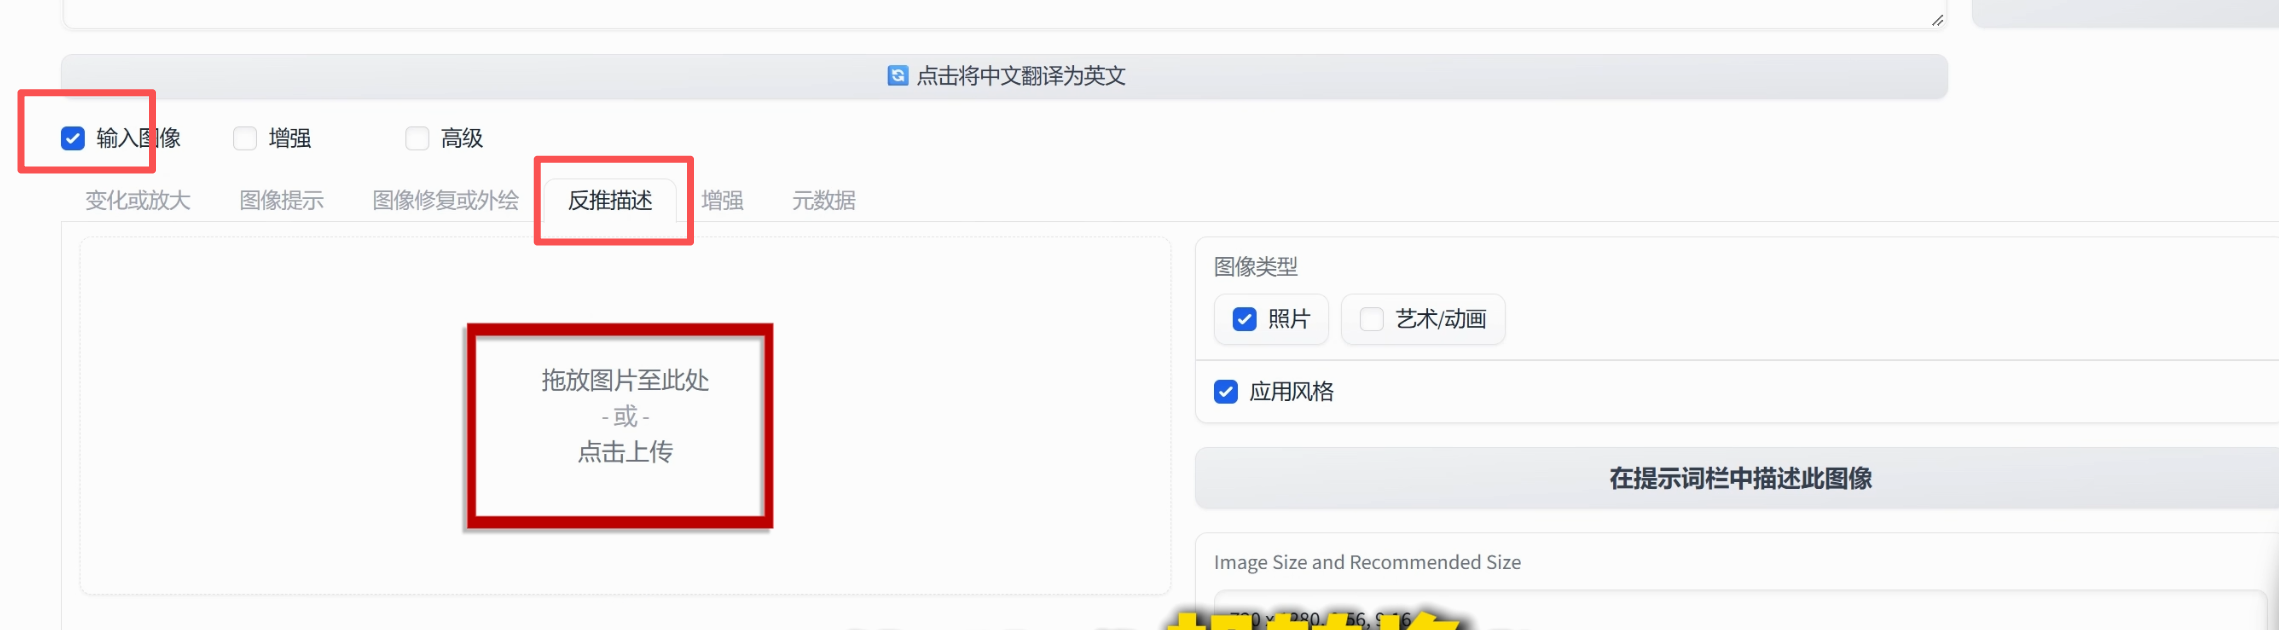Enable the 增强 checkbox
The height and width of the screenshot is (630, 2279).
click(245, 138)
